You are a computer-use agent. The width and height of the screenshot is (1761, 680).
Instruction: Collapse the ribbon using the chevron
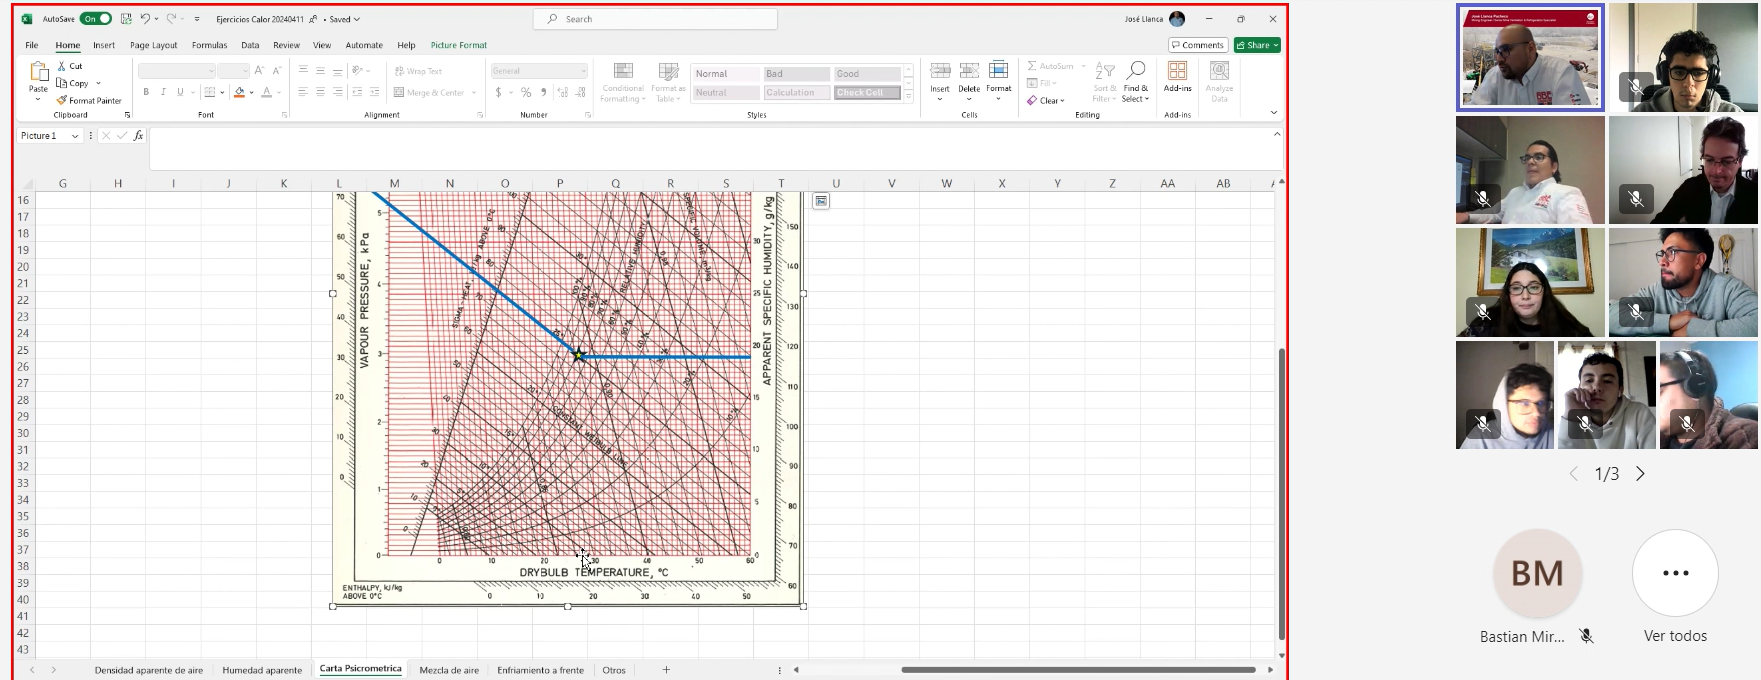(1273, 113)
